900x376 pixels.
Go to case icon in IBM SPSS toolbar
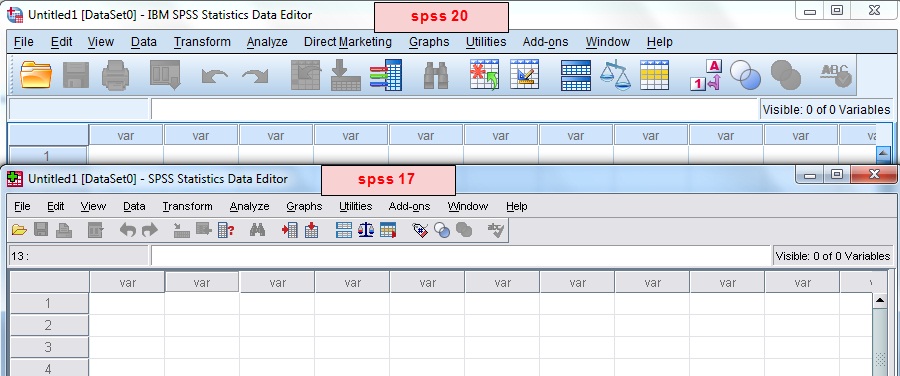[x=305, y=75]
